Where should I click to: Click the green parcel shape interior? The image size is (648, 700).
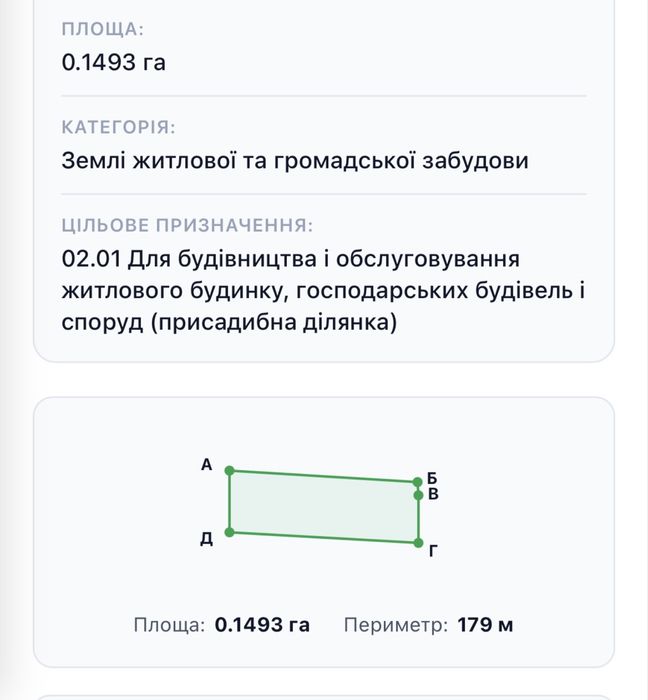pyautogui.click(x=324, y=507)
